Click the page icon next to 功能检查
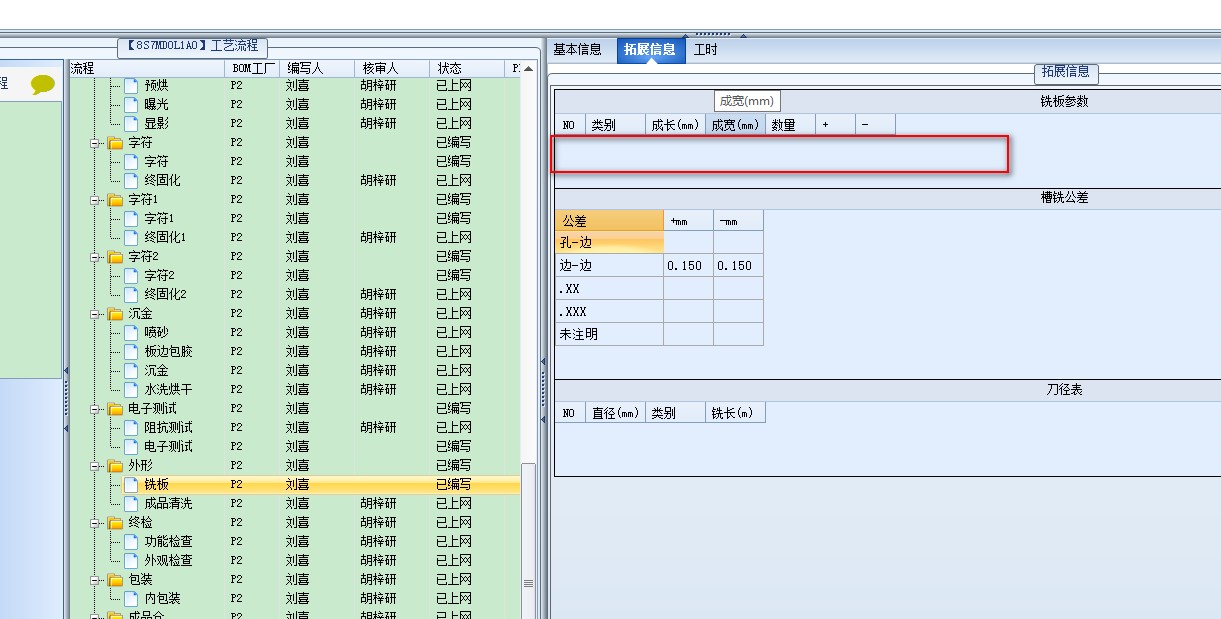Image resolution: width=1221 pixels, height=619 pixels. [x=131, y=542]
